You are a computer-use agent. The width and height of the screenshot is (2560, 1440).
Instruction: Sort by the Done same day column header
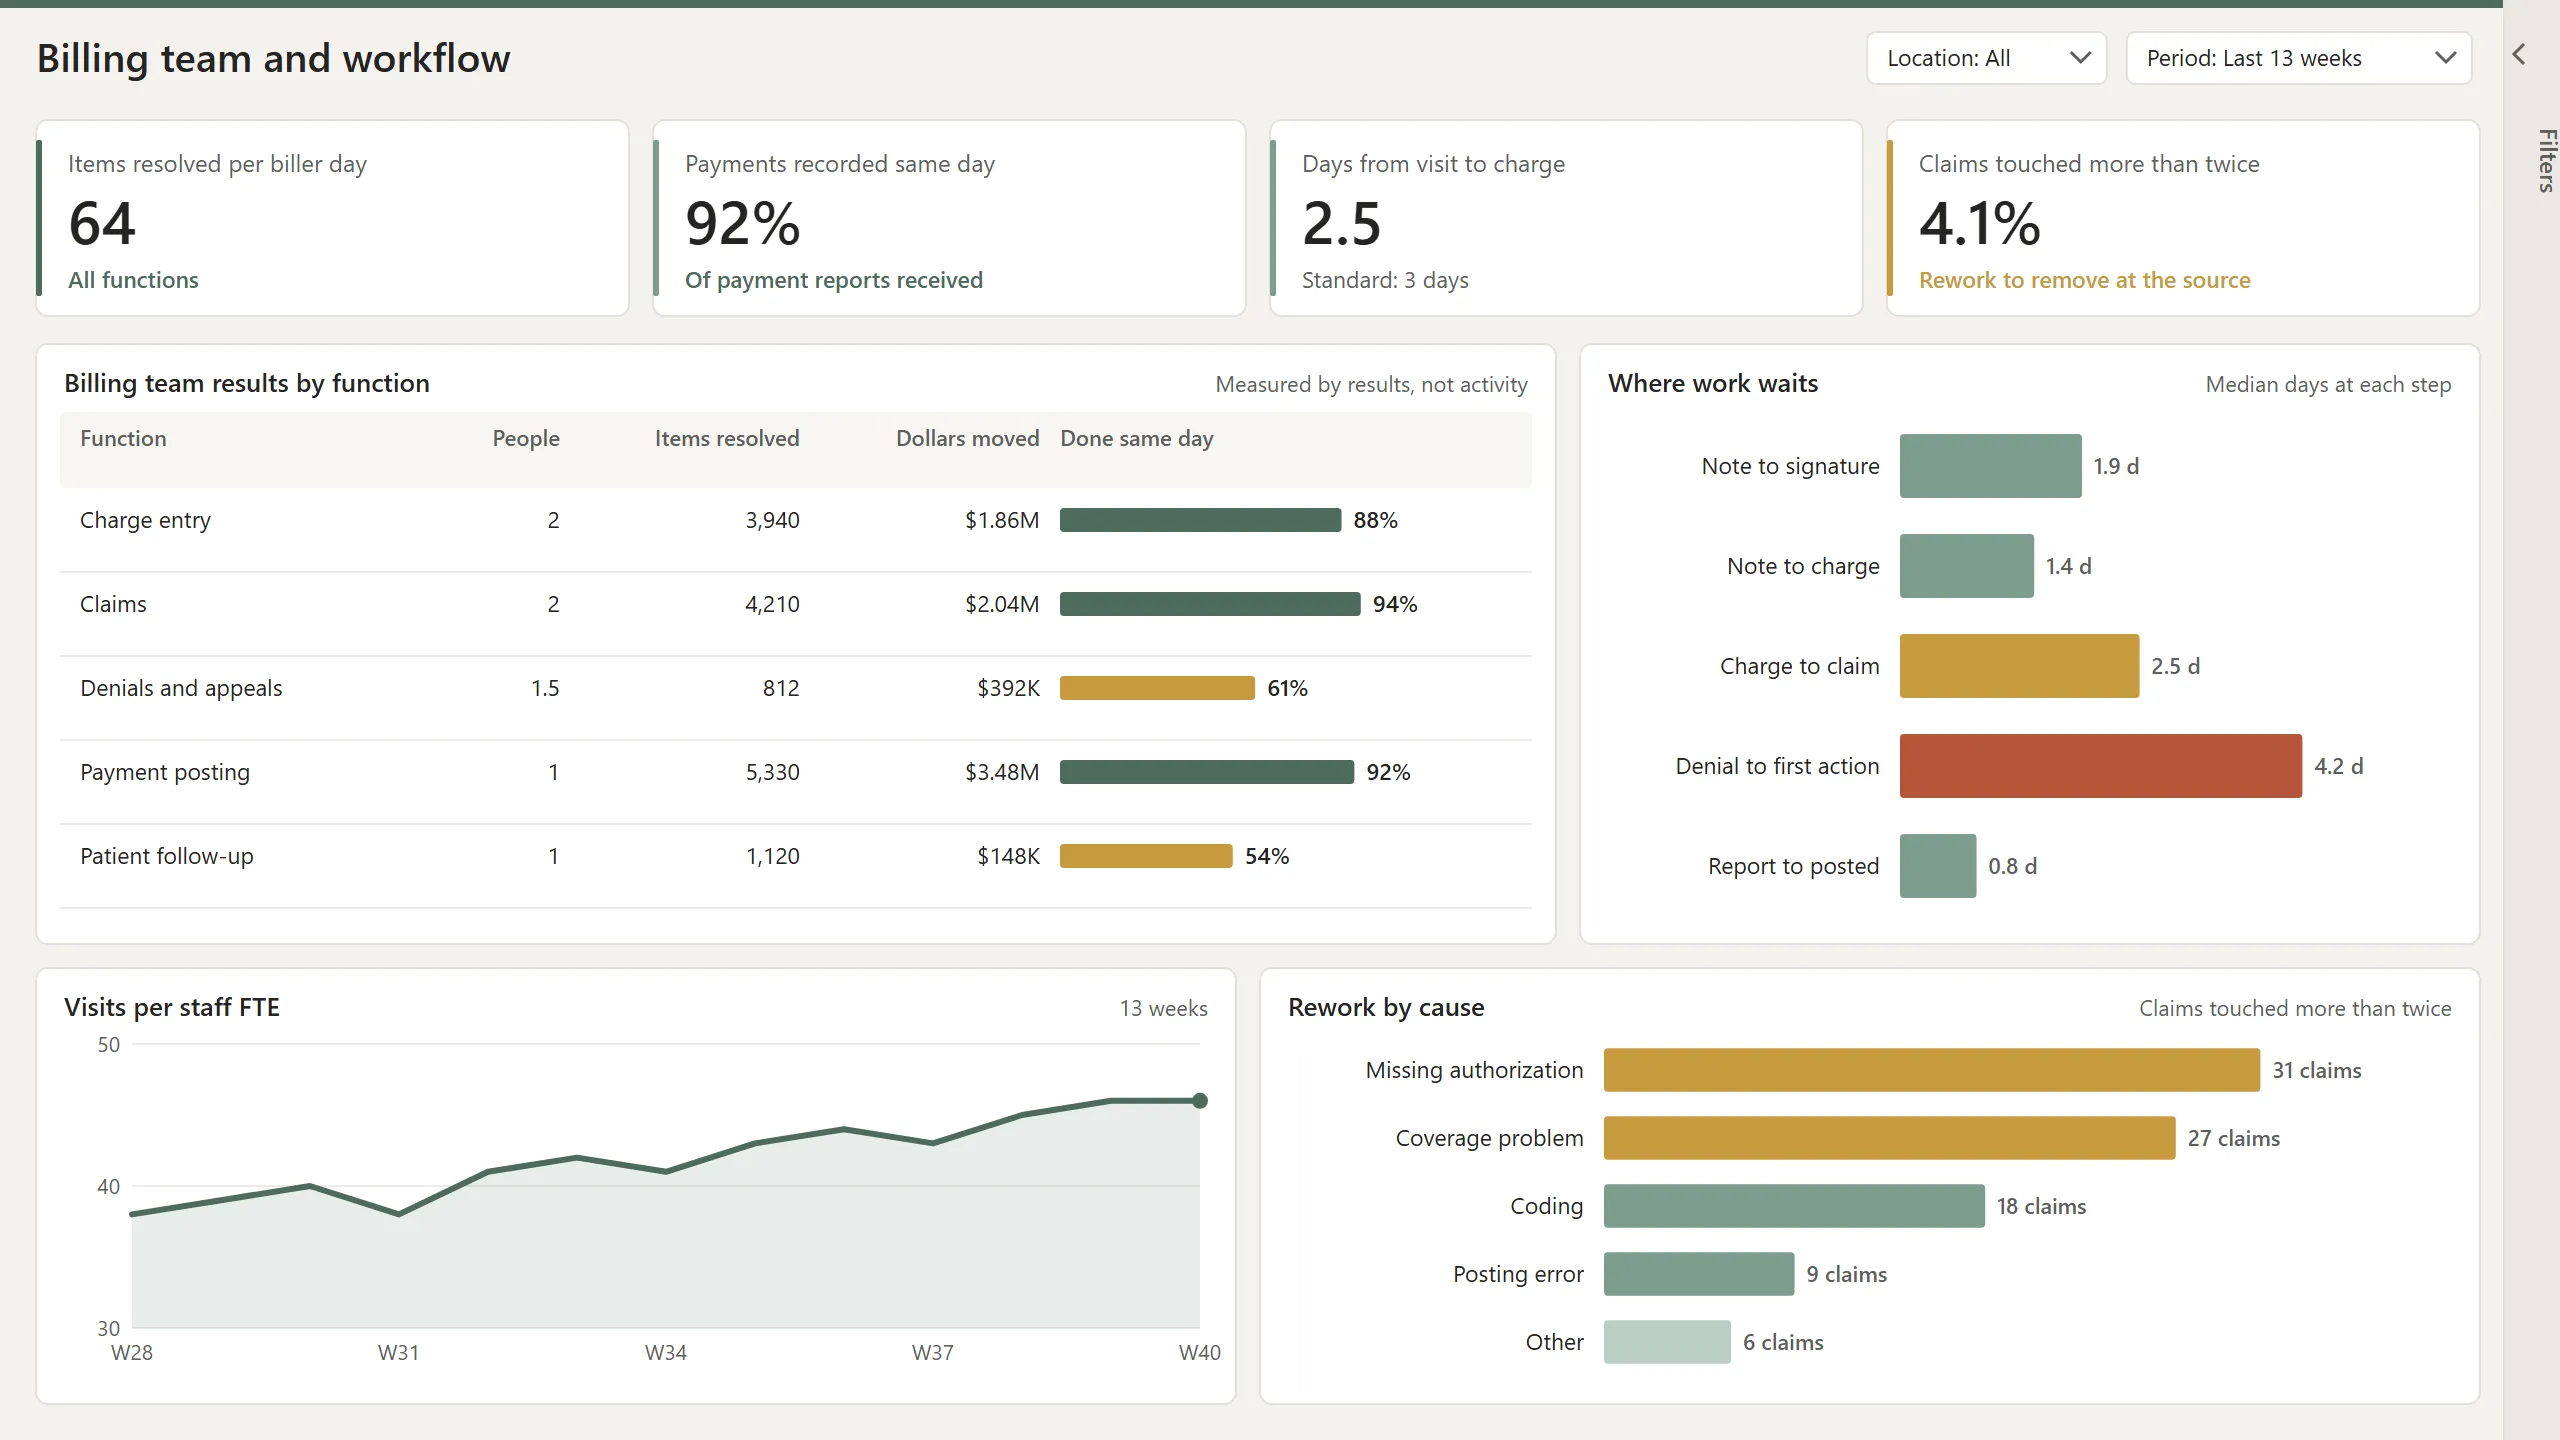click(1136, 438)
